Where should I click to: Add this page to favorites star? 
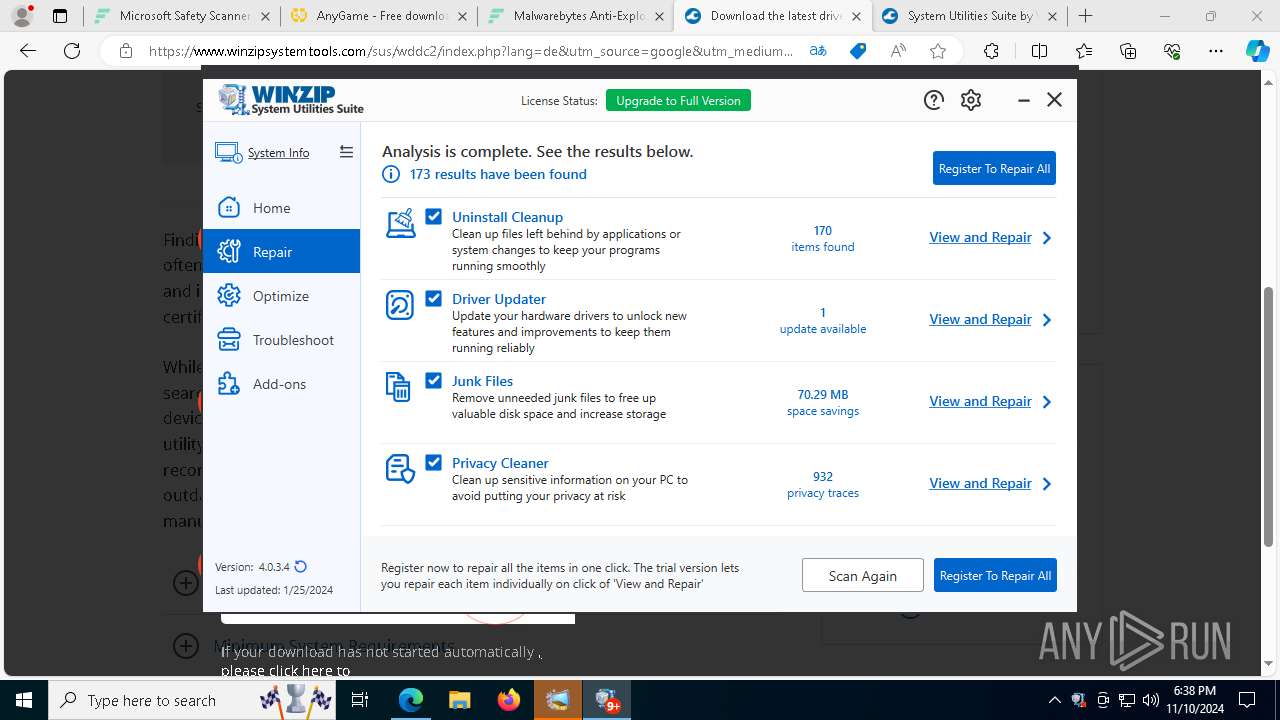(x=937, y=52)
